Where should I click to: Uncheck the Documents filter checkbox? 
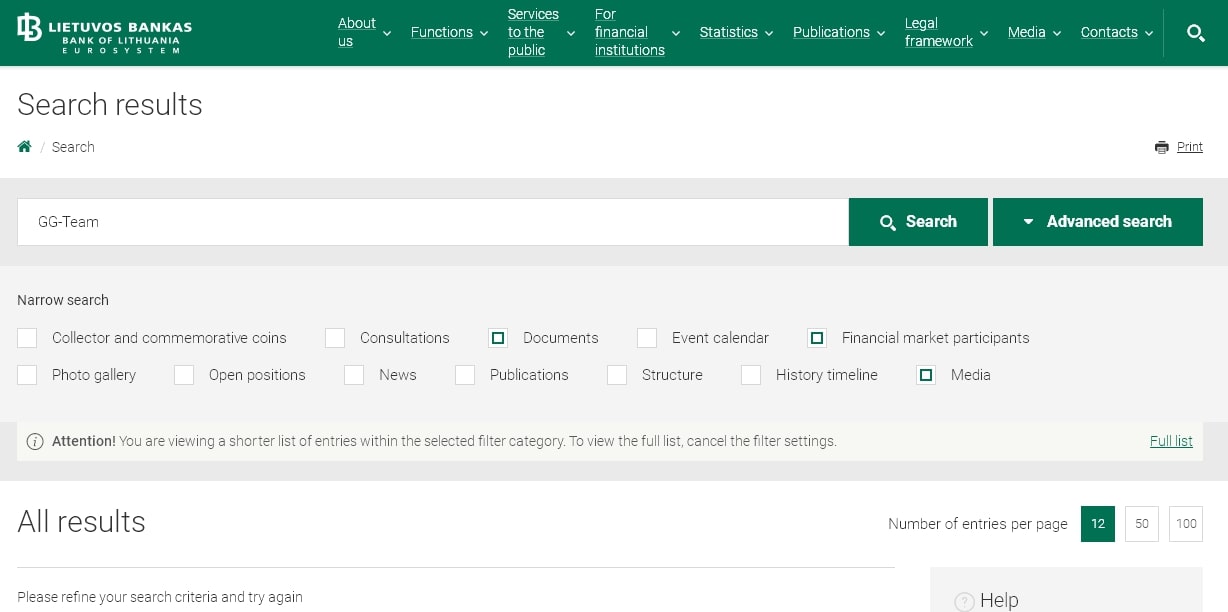(498, 338)
